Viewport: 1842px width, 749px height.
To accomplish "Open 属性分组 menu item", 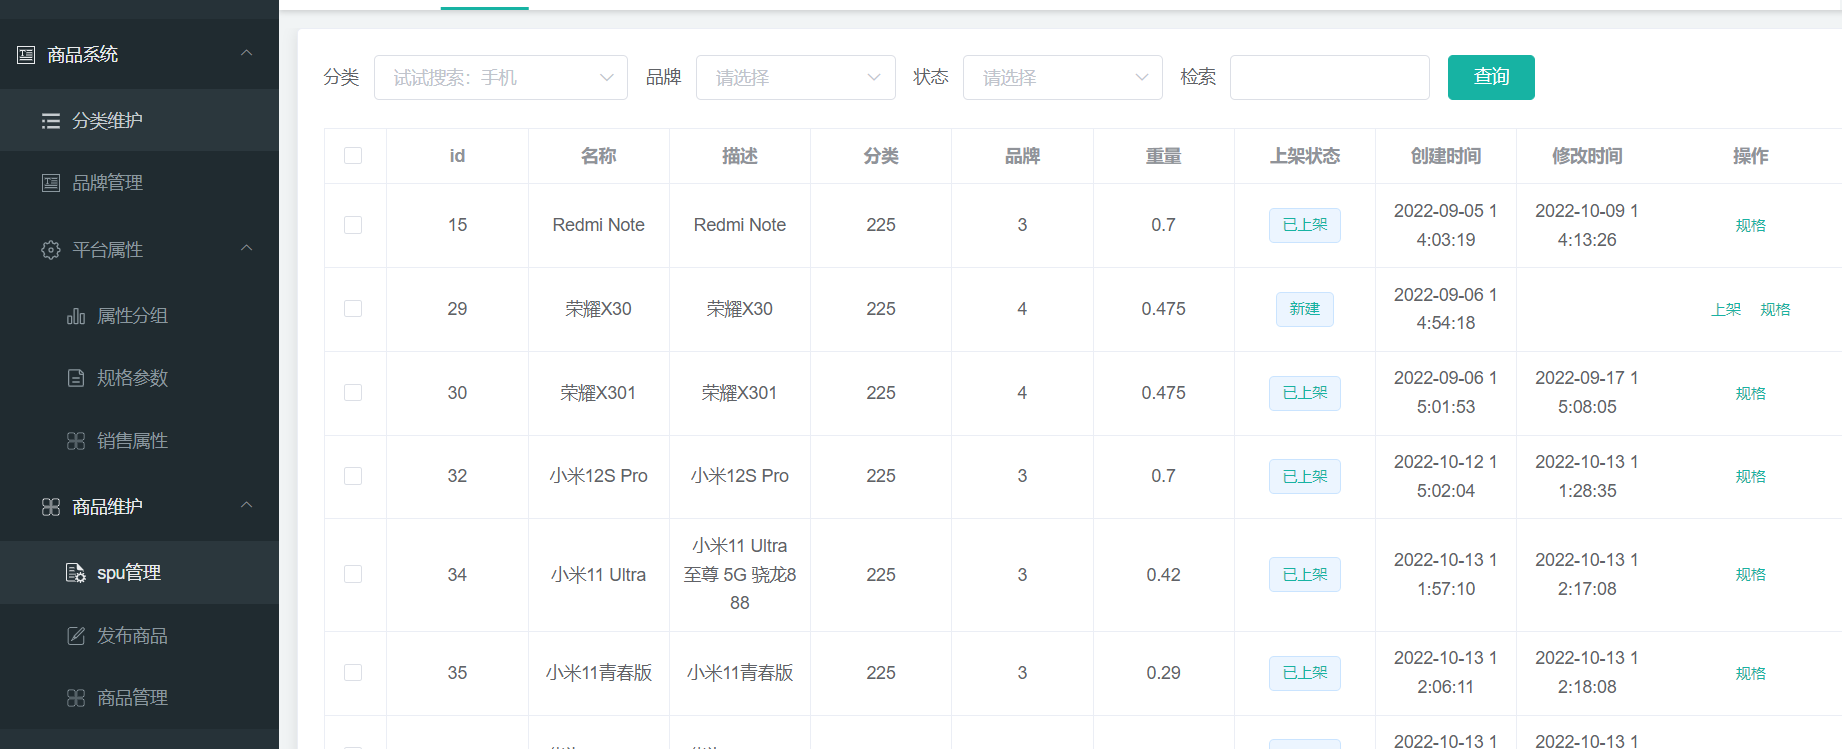I will click(x=139, y=316).
